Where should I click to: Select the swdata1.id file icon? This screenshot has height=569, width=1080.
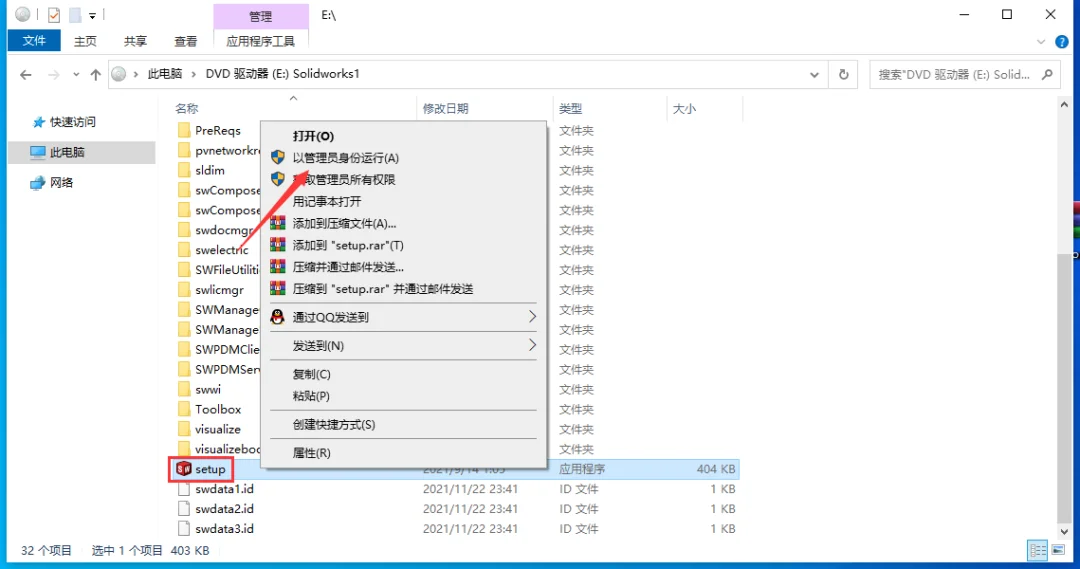184,489
